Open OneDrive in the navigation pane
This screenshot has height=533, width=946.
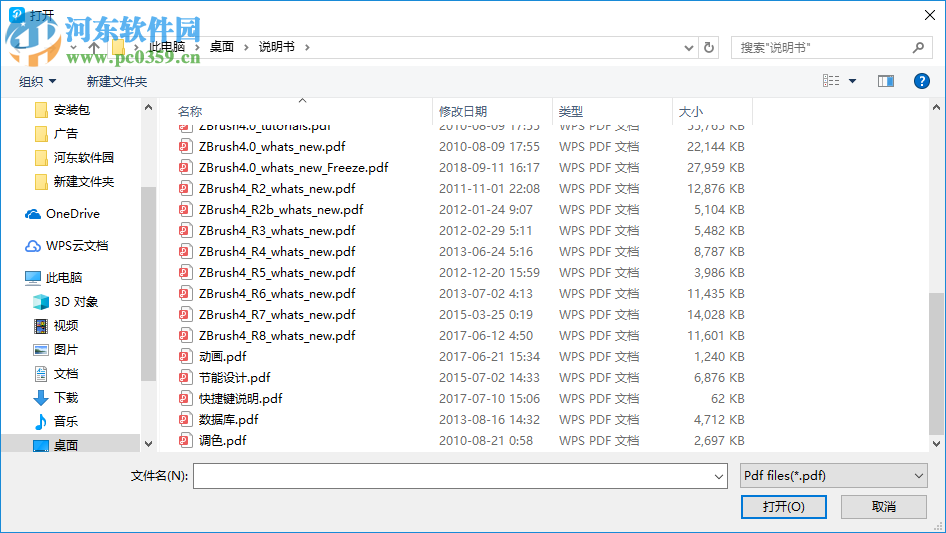point(62,214)
